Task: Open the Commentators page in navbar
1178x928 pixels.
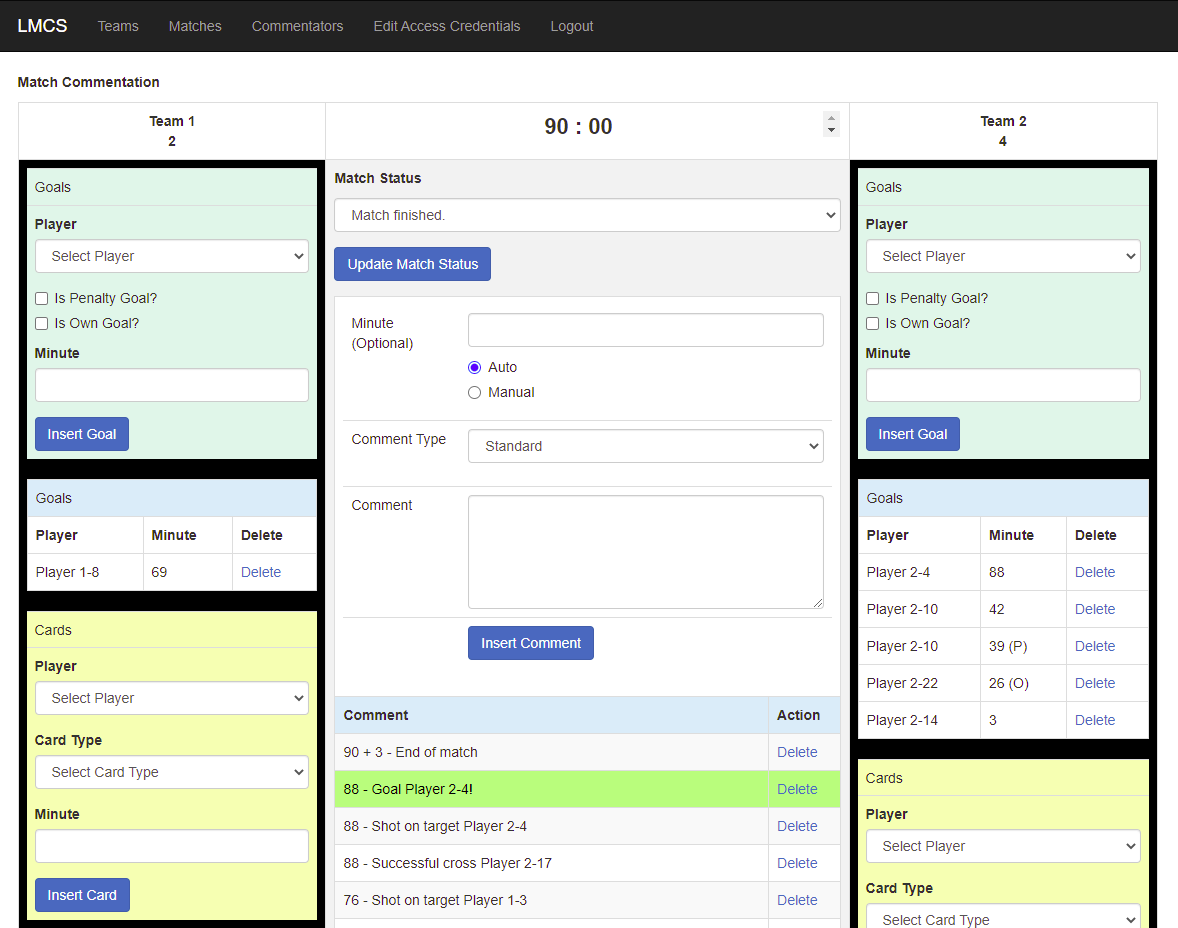Action: click(x=297, y=26)
